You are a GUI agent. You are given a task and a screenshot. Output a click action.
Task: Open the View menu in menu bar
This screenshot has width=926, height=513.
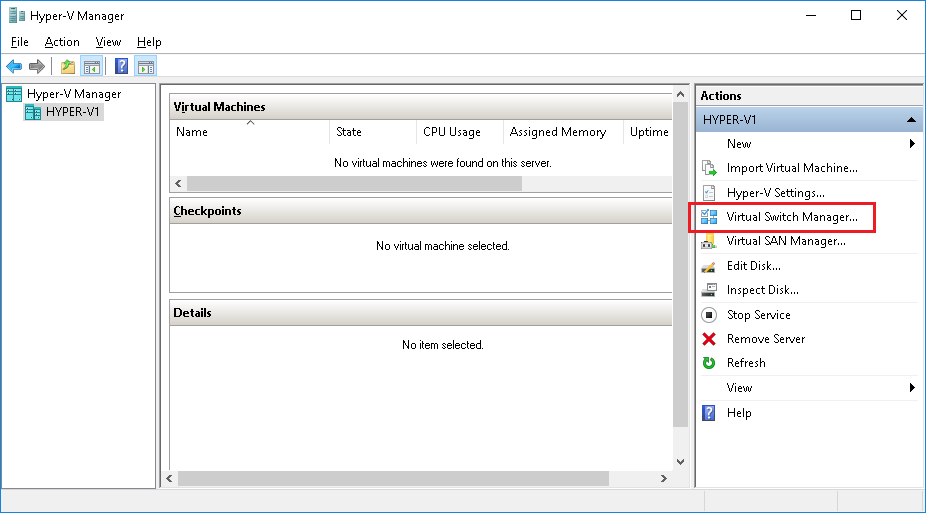[x=108, y=42]
